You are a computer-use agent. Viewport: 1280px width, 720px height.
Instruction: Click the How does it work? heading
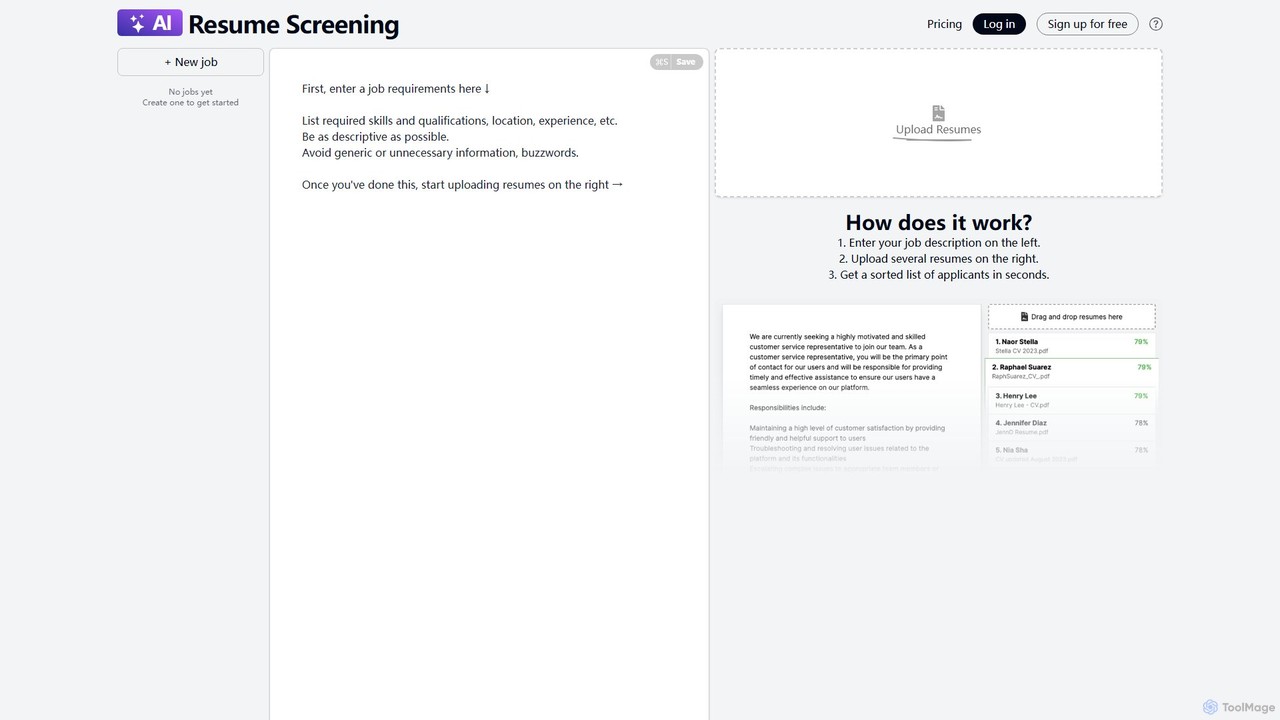(938, 222)
